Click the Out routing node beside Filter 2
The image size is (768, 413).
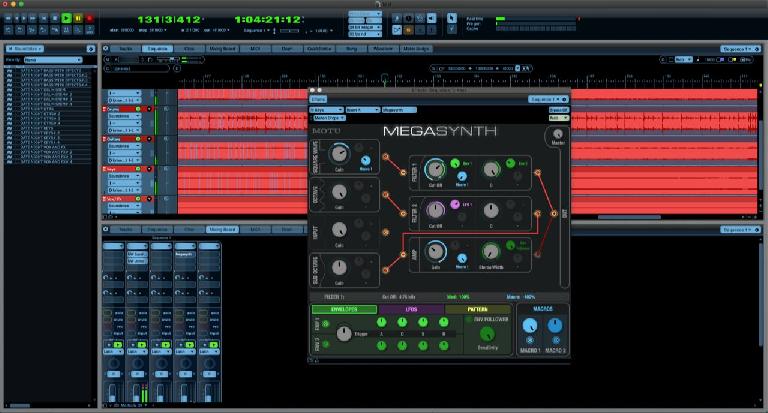coord(554,214)
